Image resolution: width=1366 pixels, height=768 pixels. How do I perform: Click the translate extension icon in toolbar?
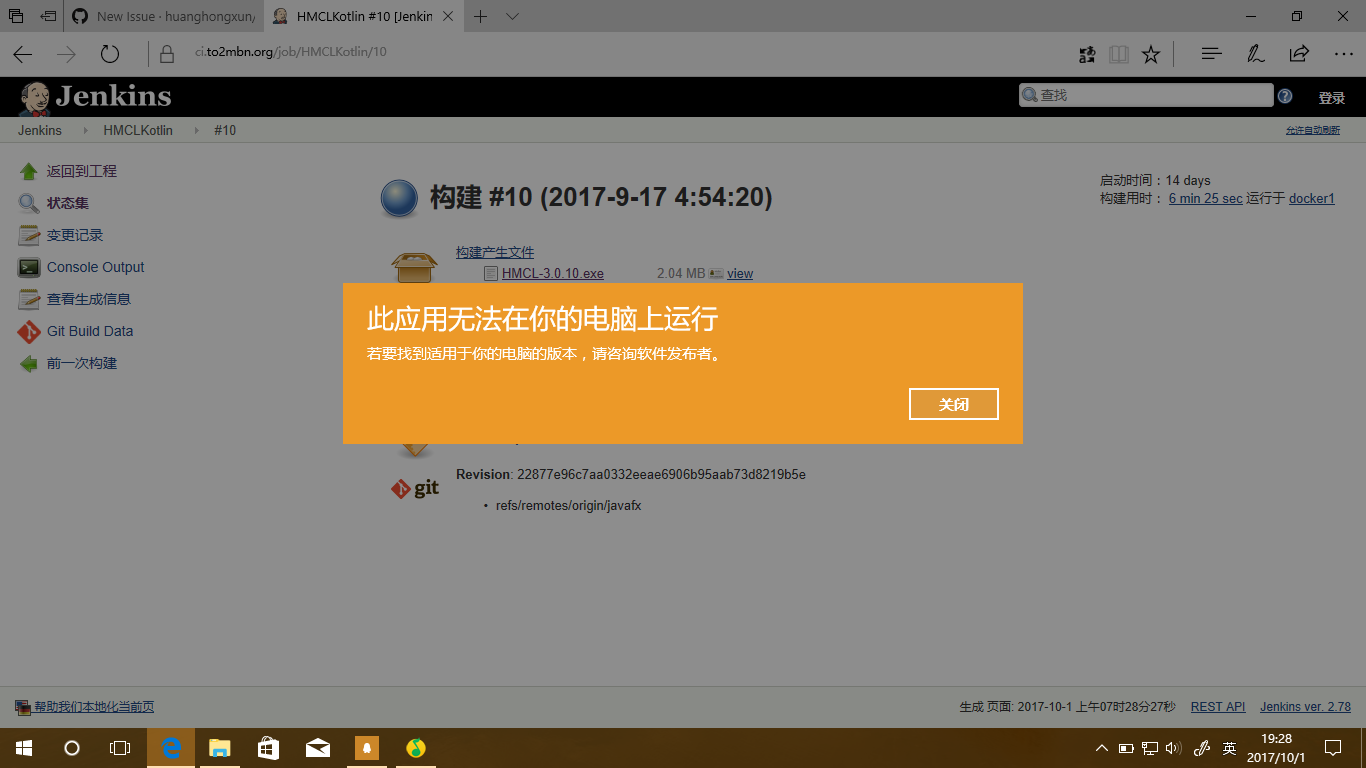[x=1087, y=54]
